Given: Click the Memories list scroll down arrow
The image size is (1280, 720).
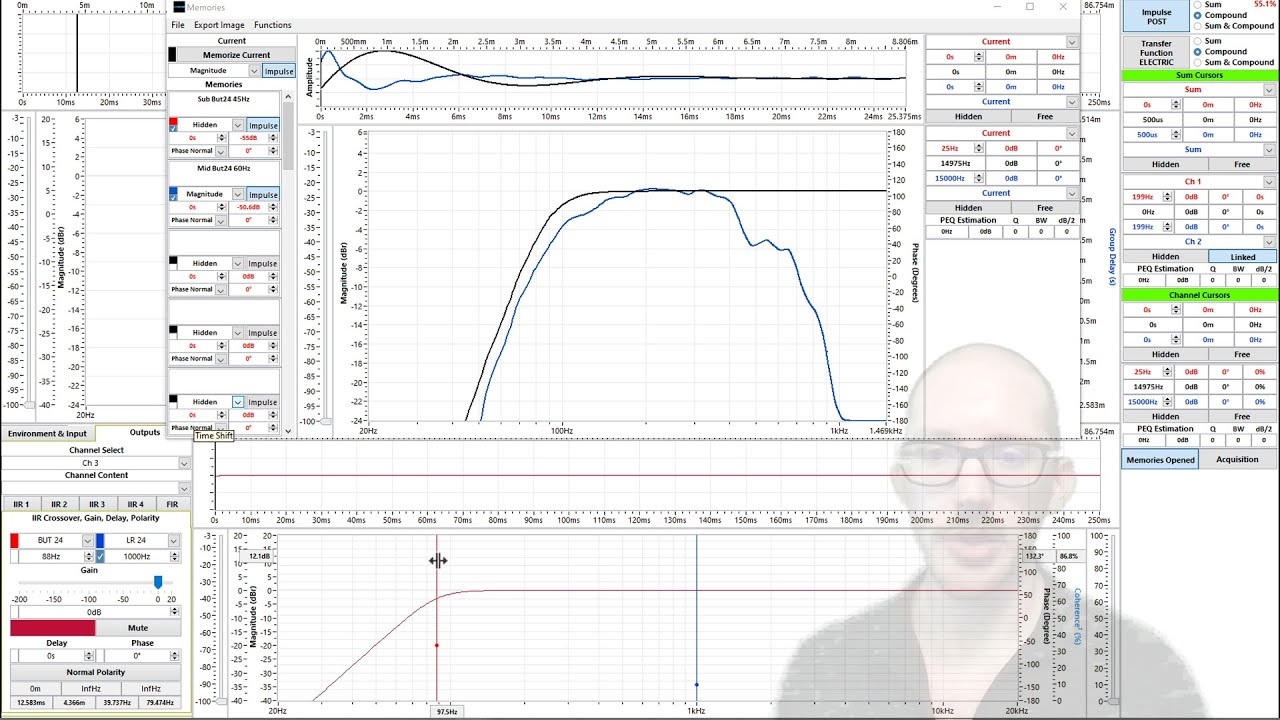Looking at the screenshot, I should (288, 431).
